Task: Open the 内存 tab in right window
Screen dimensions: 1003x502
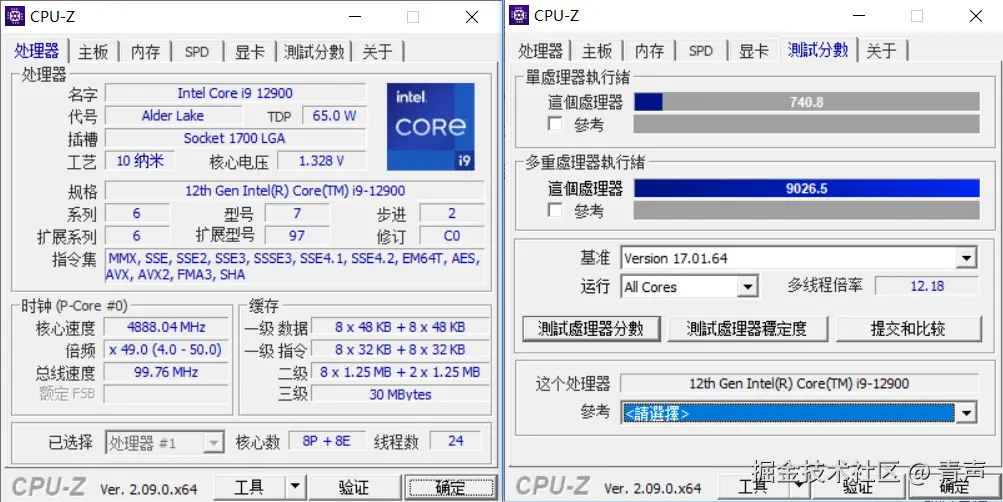Action: coord(650,51)
